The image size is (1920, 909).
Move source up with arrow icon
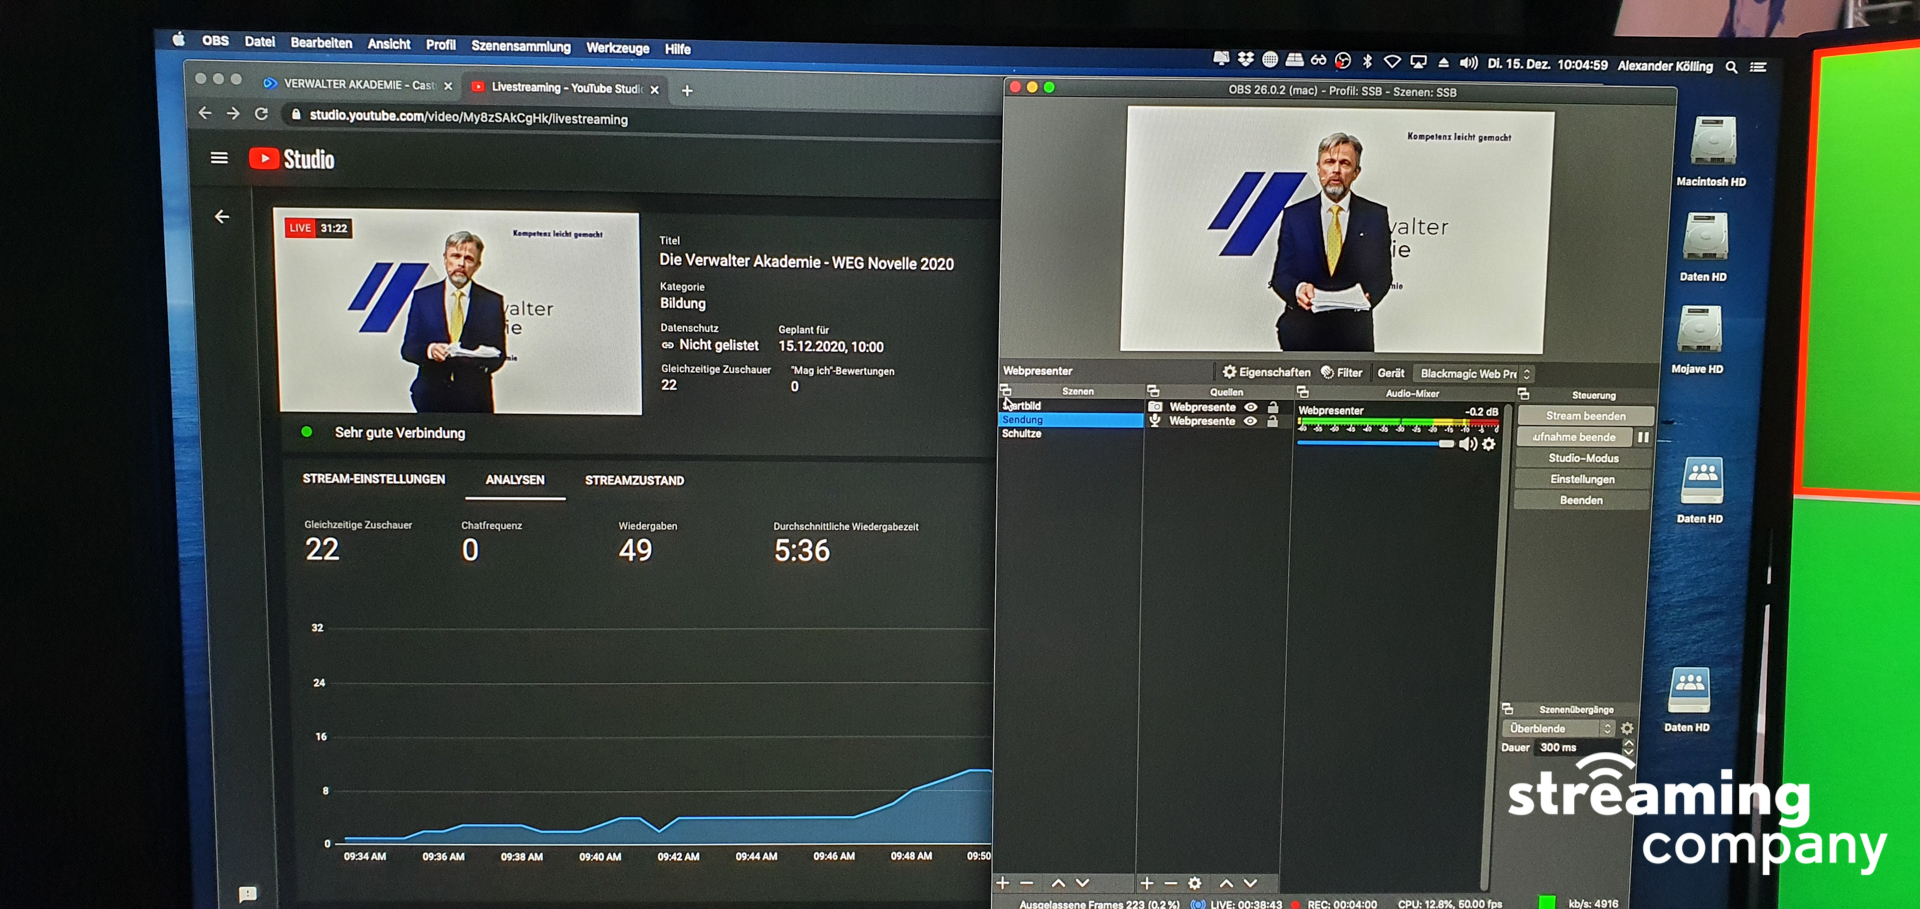1226,883
